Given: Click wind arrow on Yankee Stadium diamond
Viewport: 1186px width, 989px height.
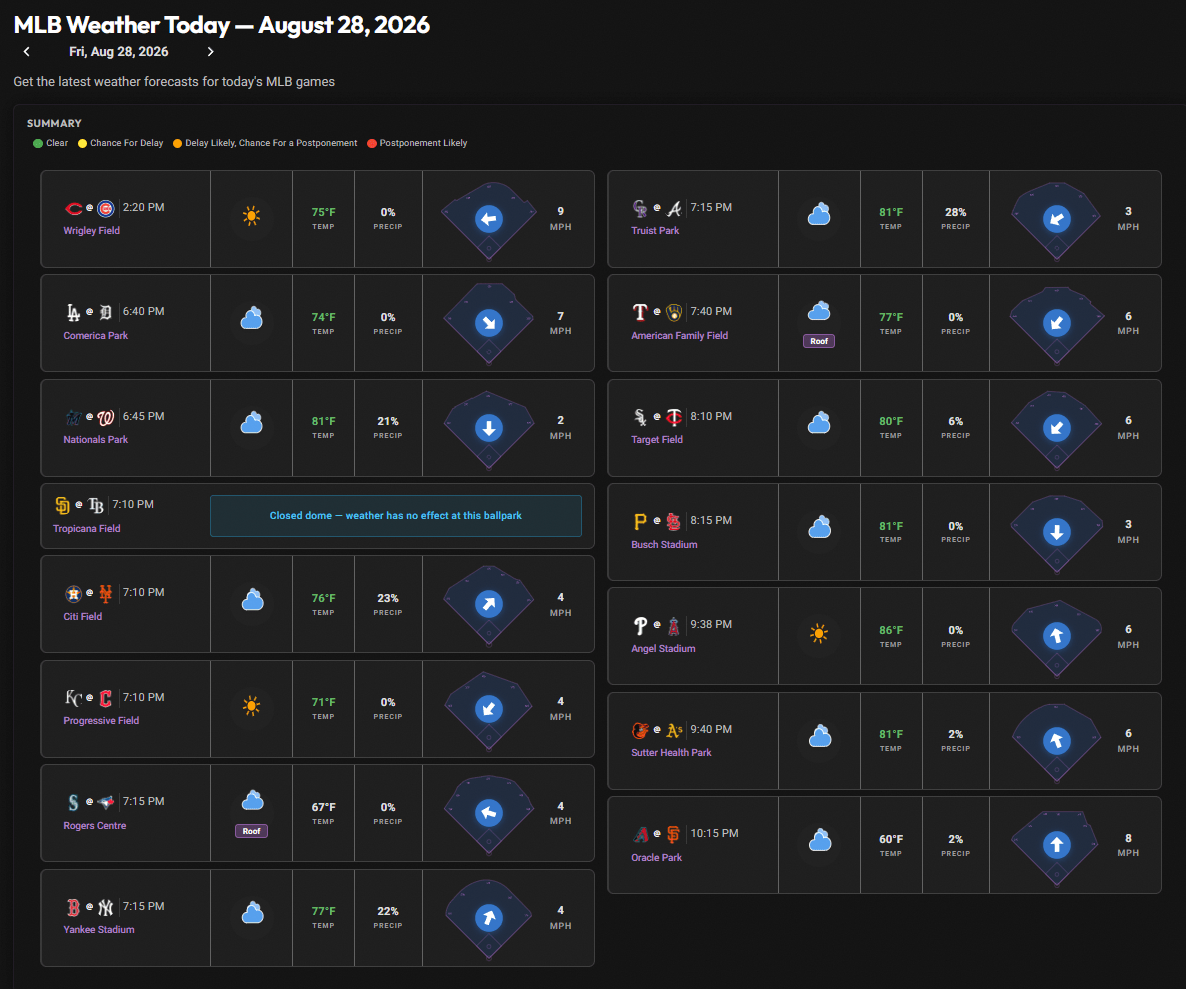Looking at the screenshot, I should click(x=489, y=918).
